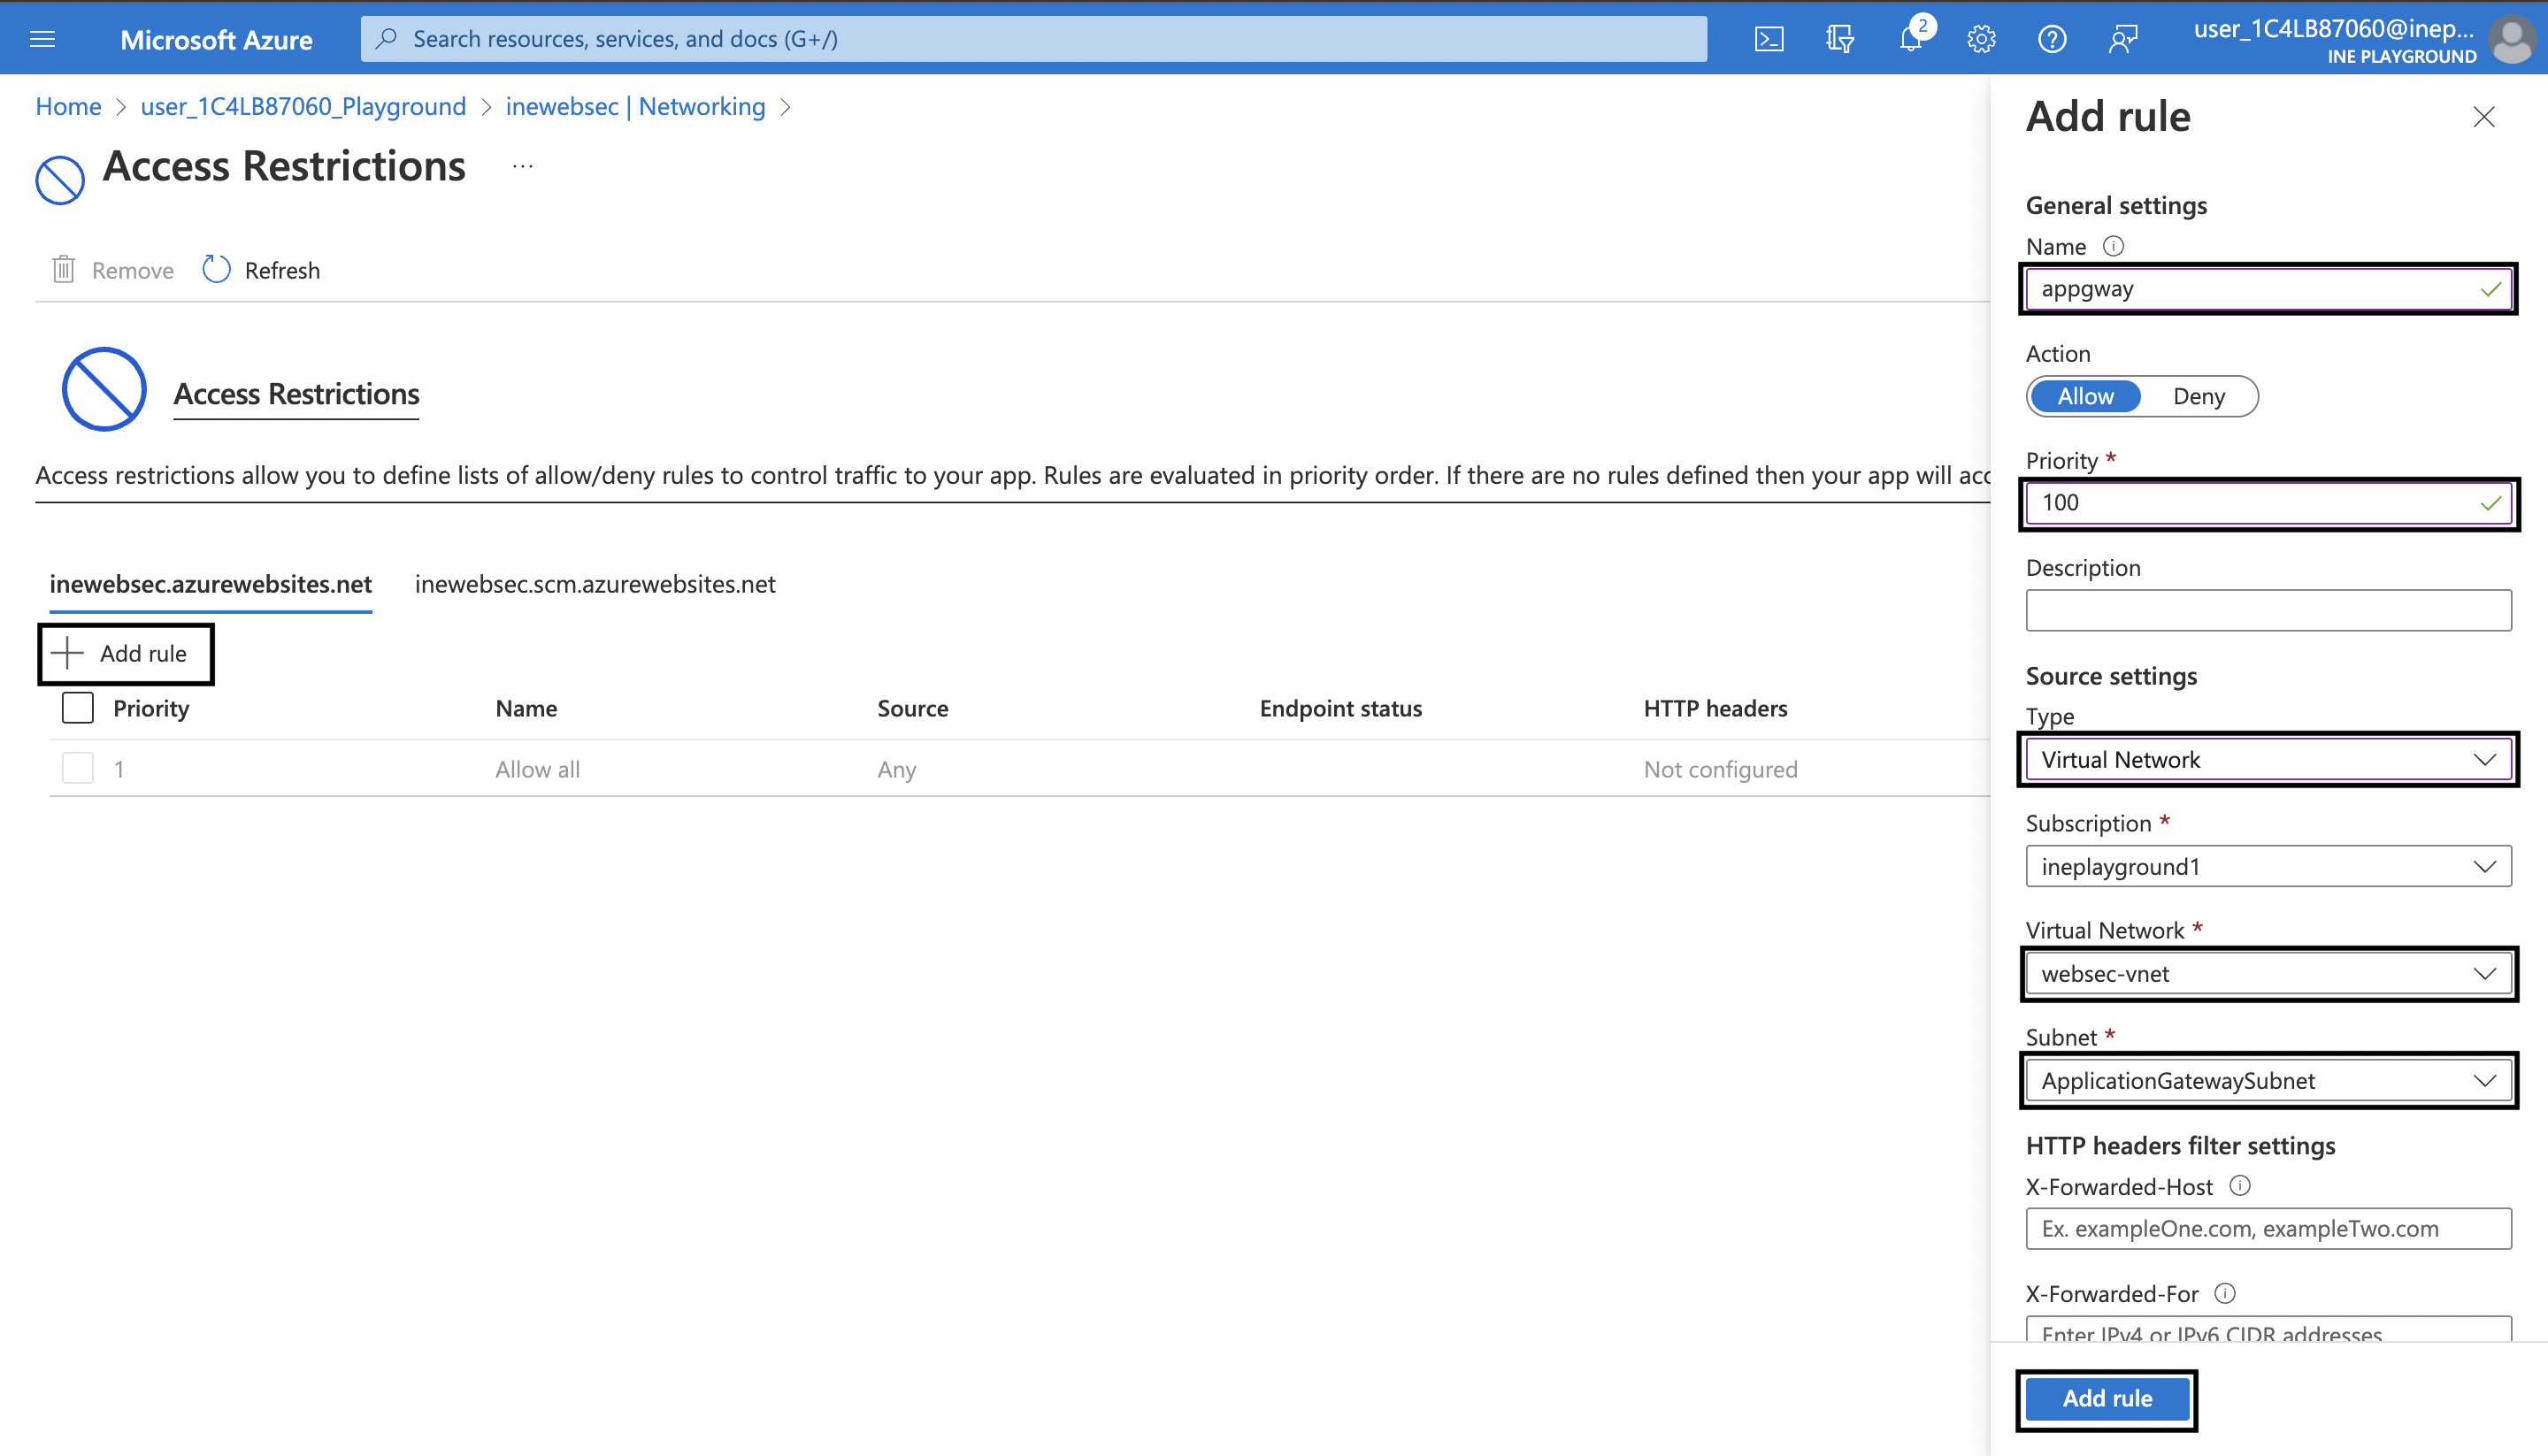Click the X-Forwarded-Host info icon
The image size is (2548, 1456).
pyautogui.click(x=2240, y=1186)
